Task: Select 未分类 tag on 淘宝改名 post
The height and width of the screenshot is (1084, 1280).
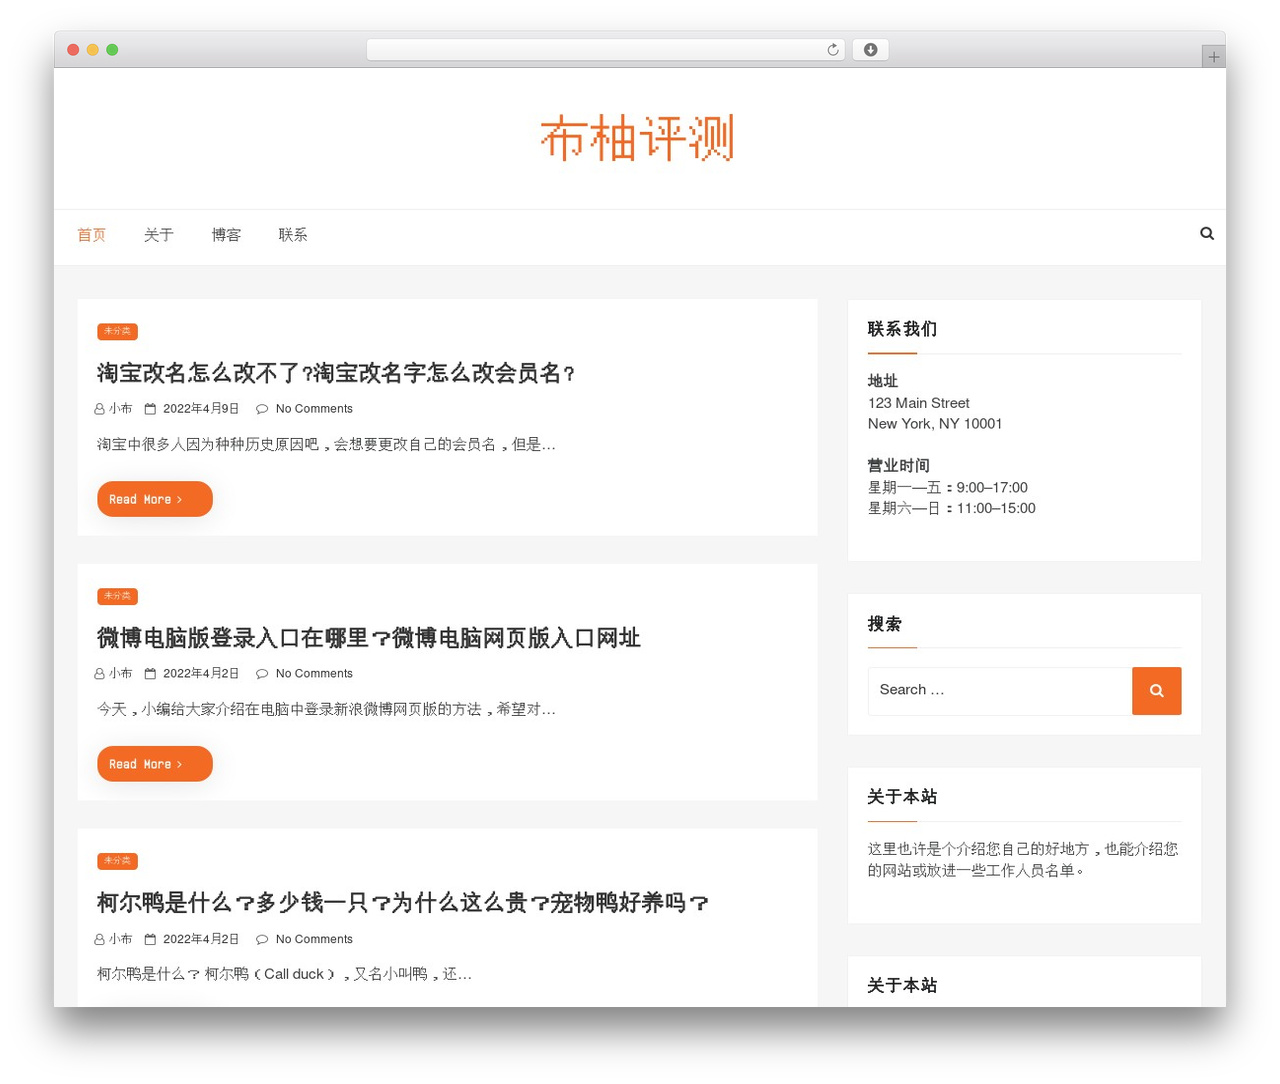Action: 117,331
